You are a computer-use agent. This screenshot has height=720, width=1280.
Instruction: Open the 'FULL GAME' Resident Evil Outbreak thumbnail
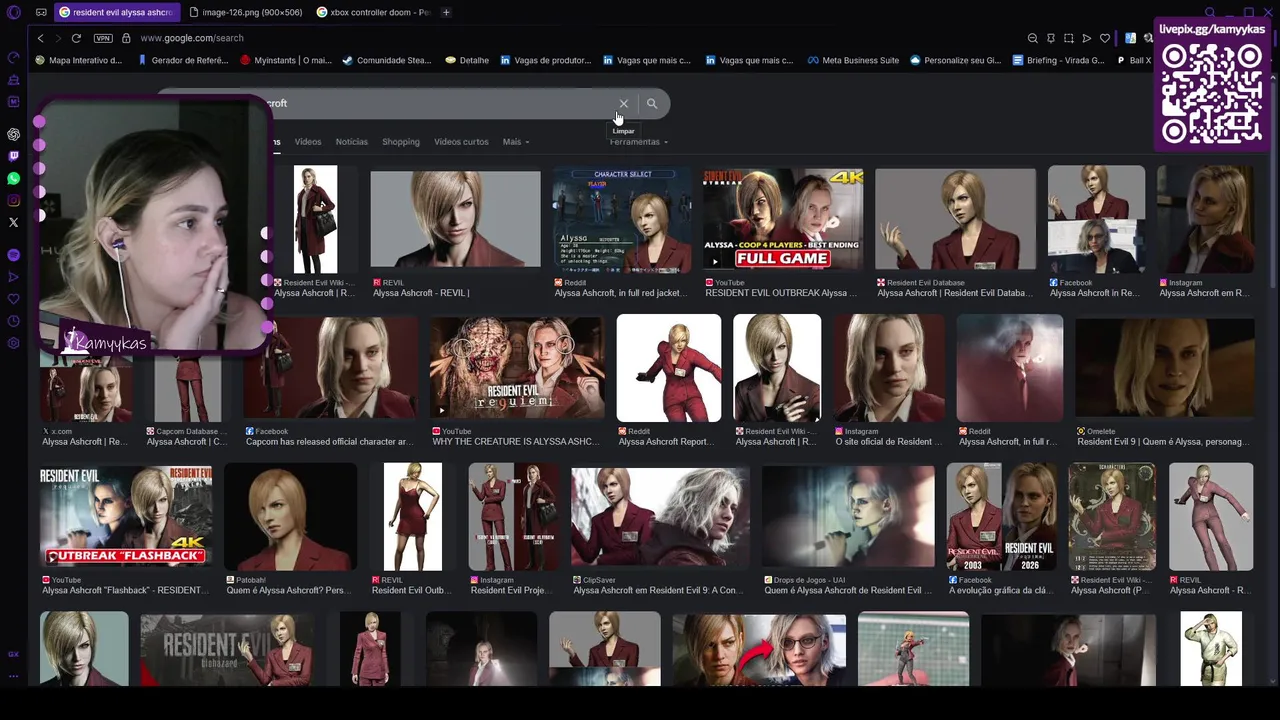point(783,220)
